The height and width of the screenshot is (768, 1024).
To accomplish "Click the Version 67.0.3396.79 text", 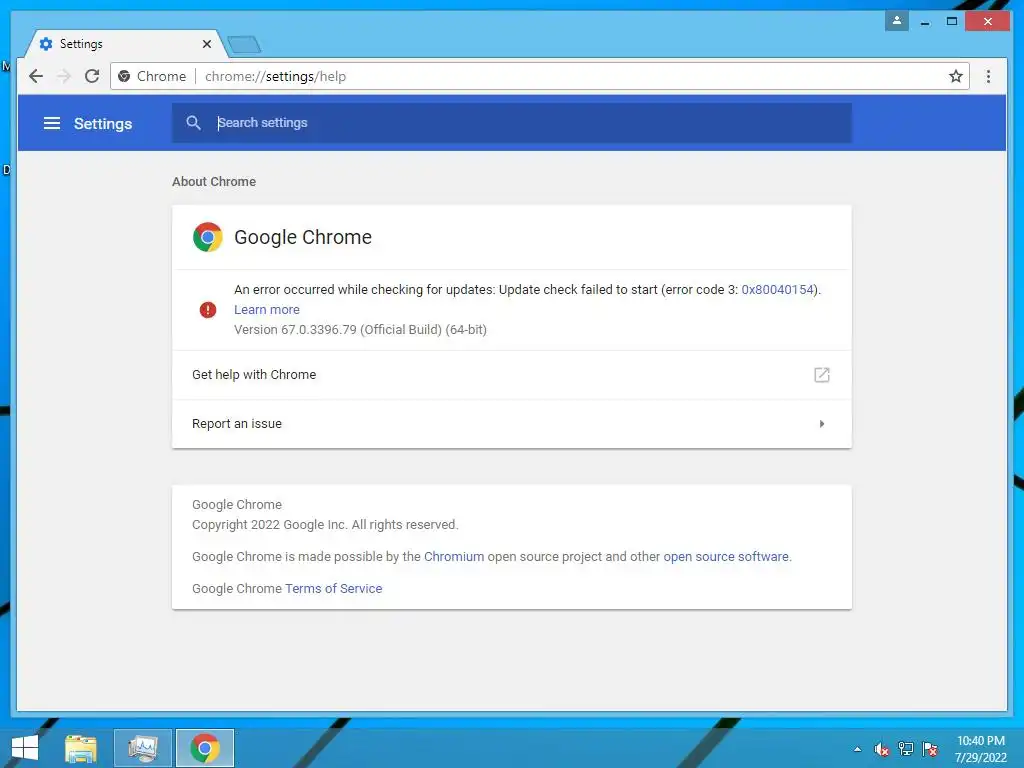I will pos(360,330).
